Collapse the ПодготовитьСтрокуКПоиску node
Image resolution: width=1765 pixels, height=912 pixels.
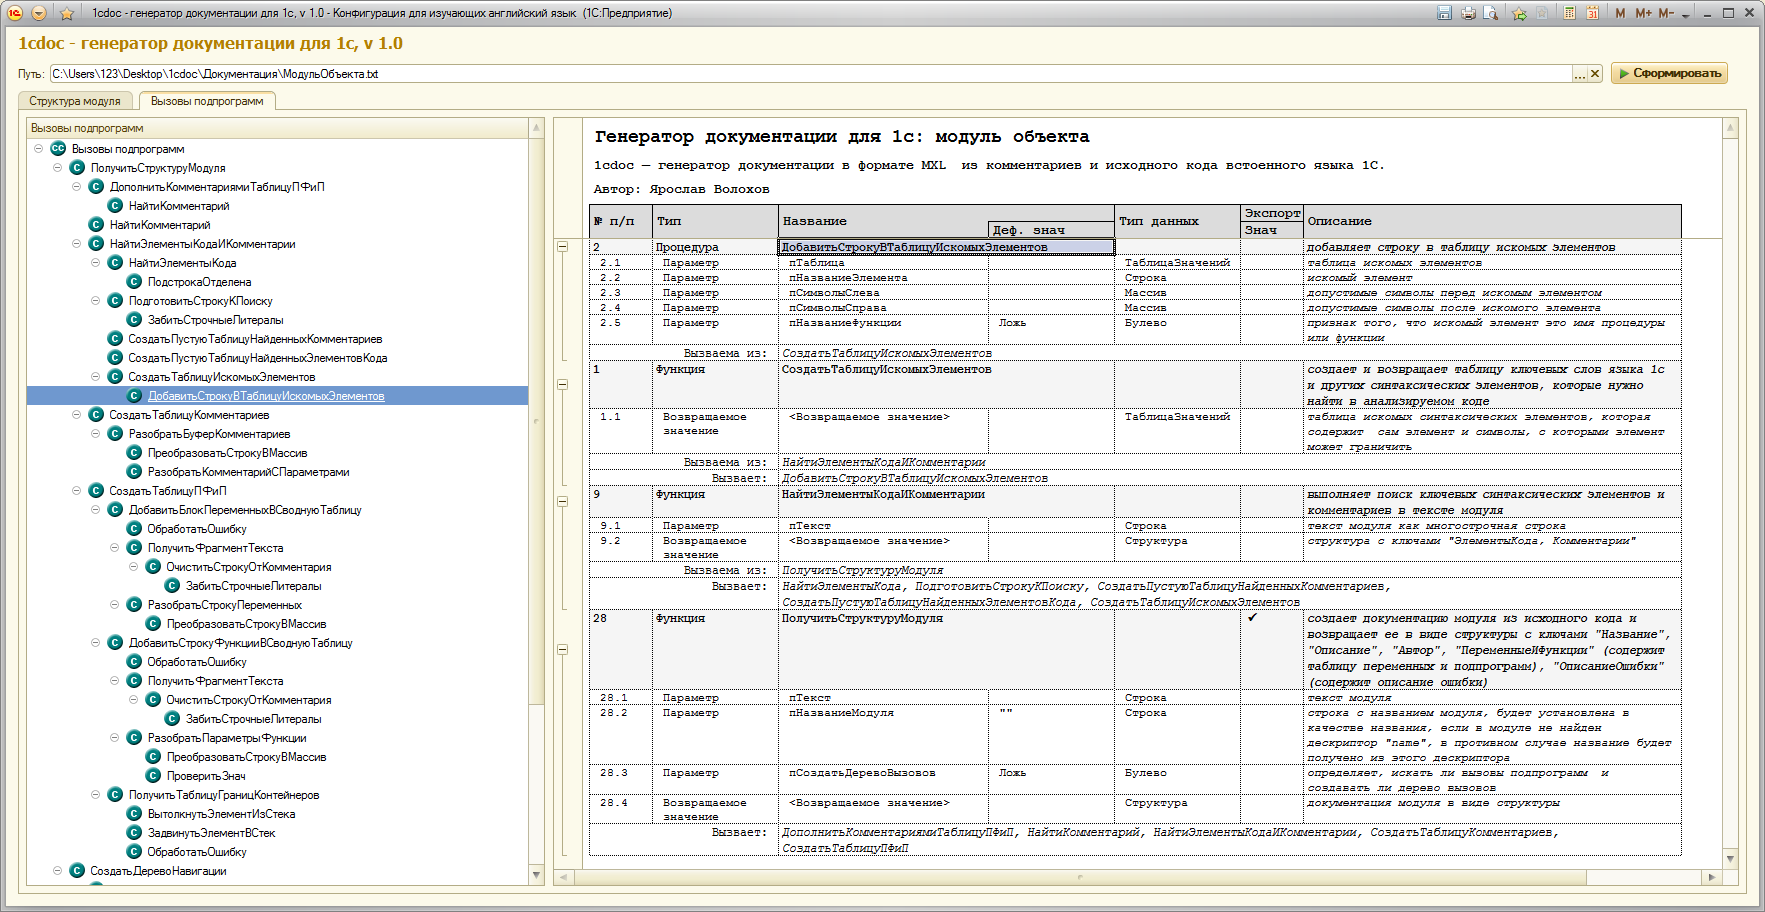pyautogui.click(x=96, y=301)
